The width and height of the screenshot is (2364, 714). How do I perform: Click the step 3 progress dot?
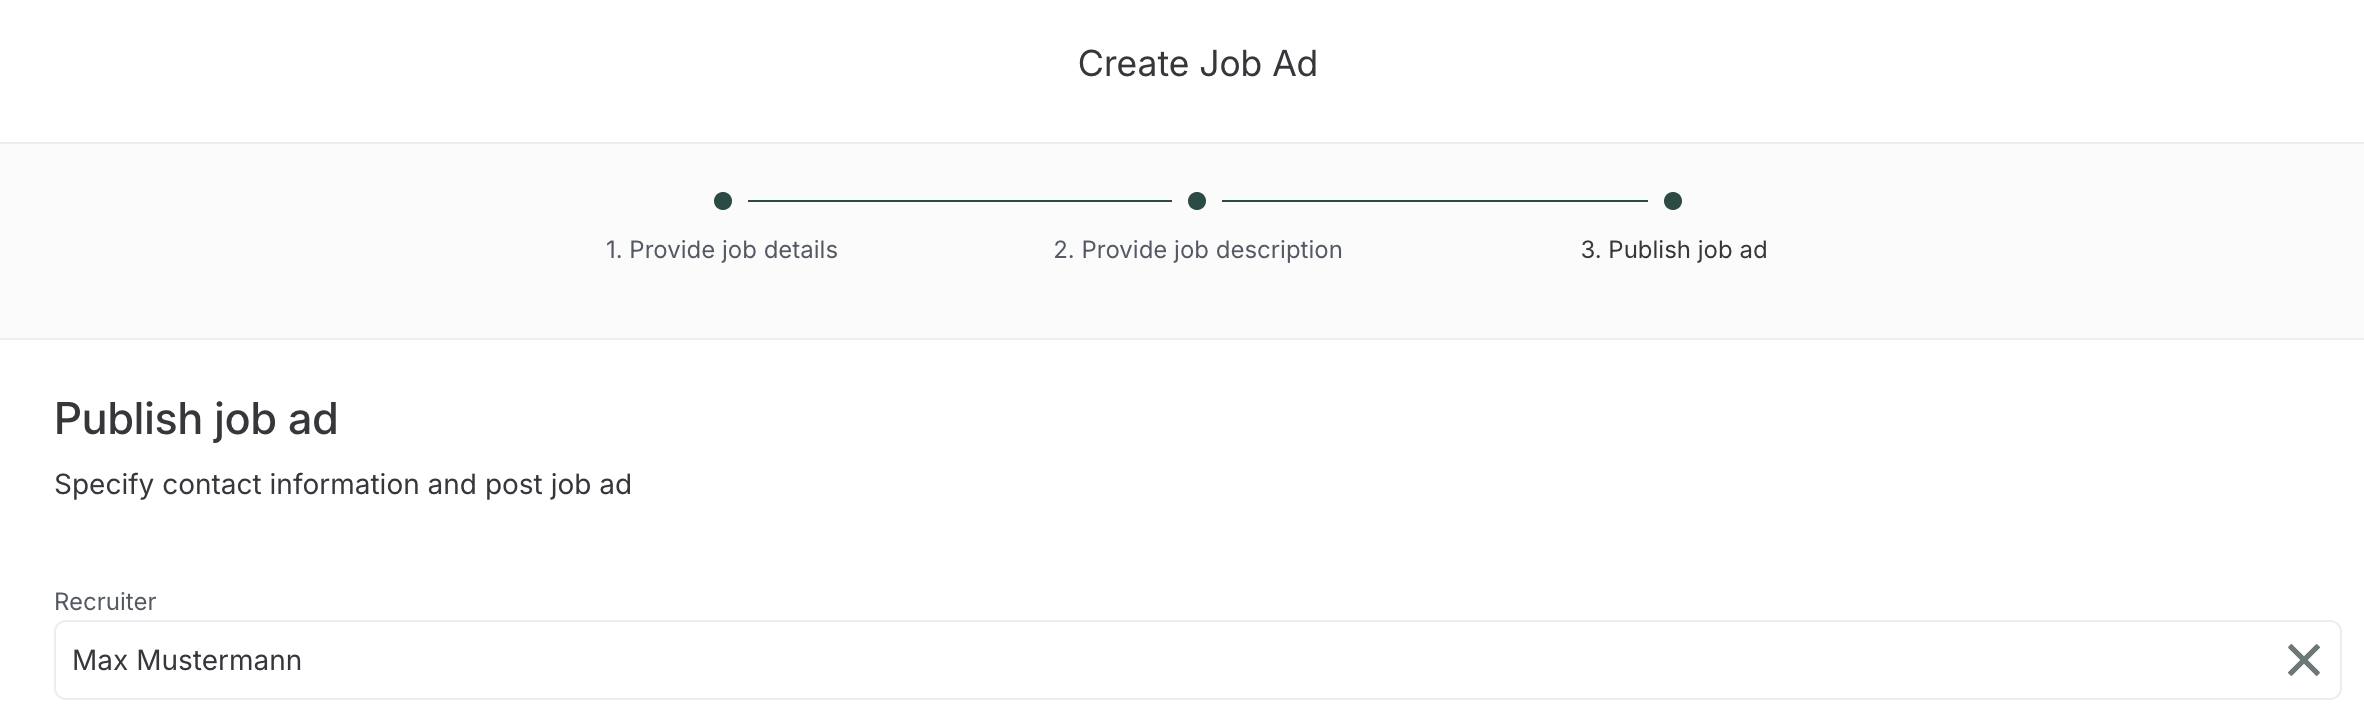point(1673,201)
